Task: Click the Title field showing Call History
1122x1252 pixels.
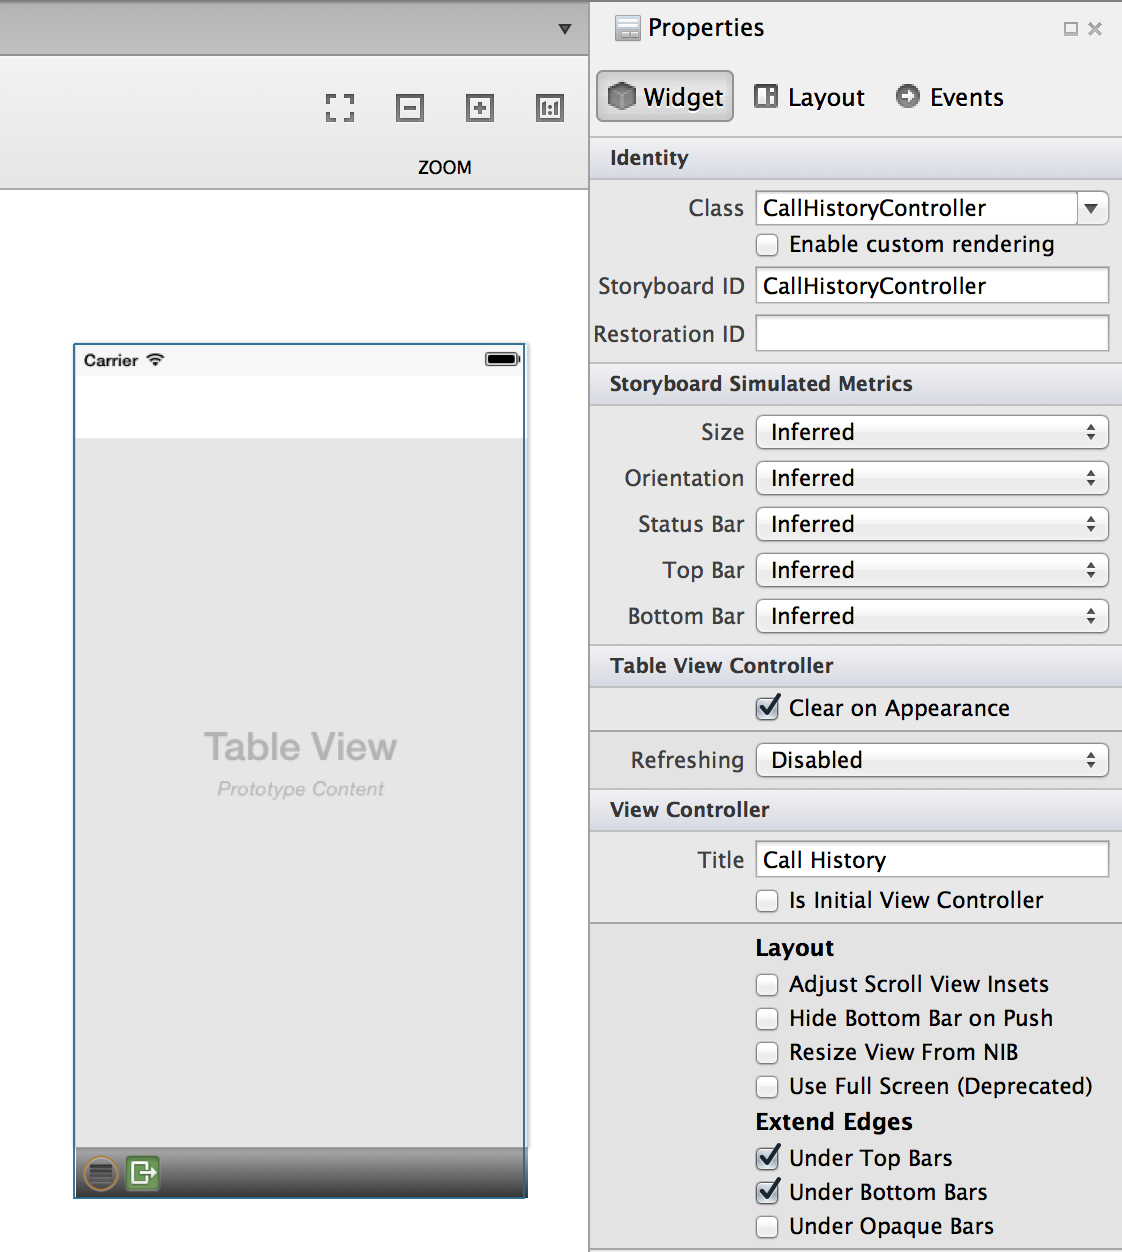Action: tap(932, 860)
